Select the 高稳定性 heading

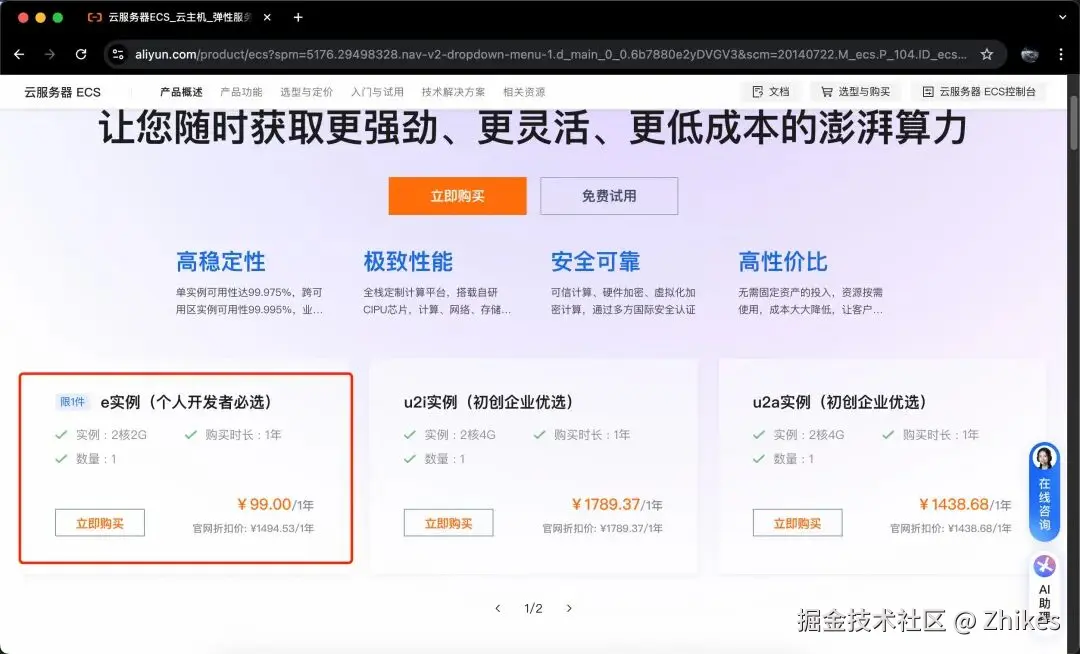pyautogui.click(x=221, y=262)
